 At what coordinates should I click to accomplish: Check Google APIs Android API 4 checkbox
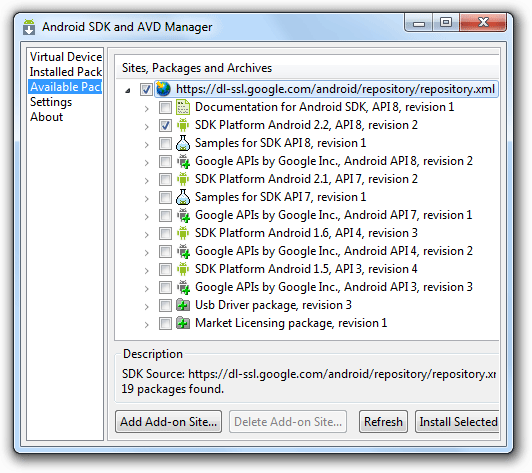(165, 251)
